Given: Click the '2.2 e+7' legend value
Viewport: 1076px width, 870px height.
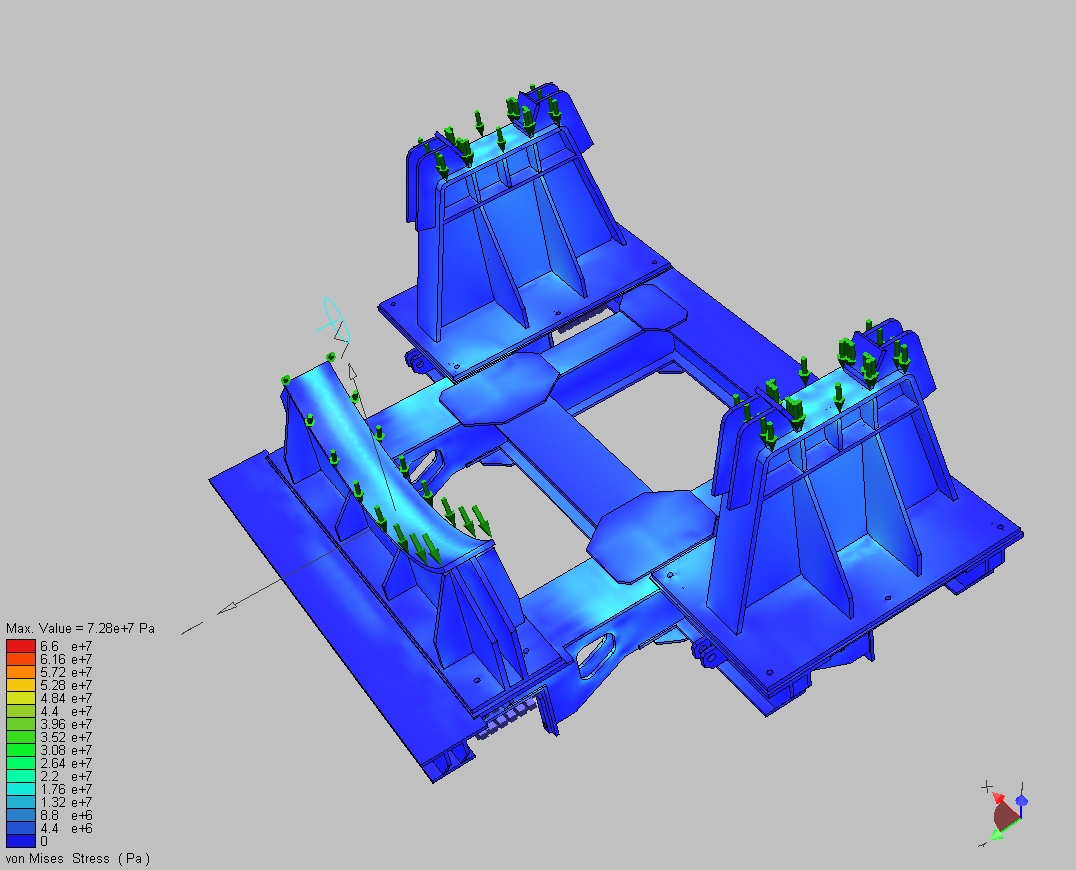Looking at the screenshot, I should [x=66, y=777].
